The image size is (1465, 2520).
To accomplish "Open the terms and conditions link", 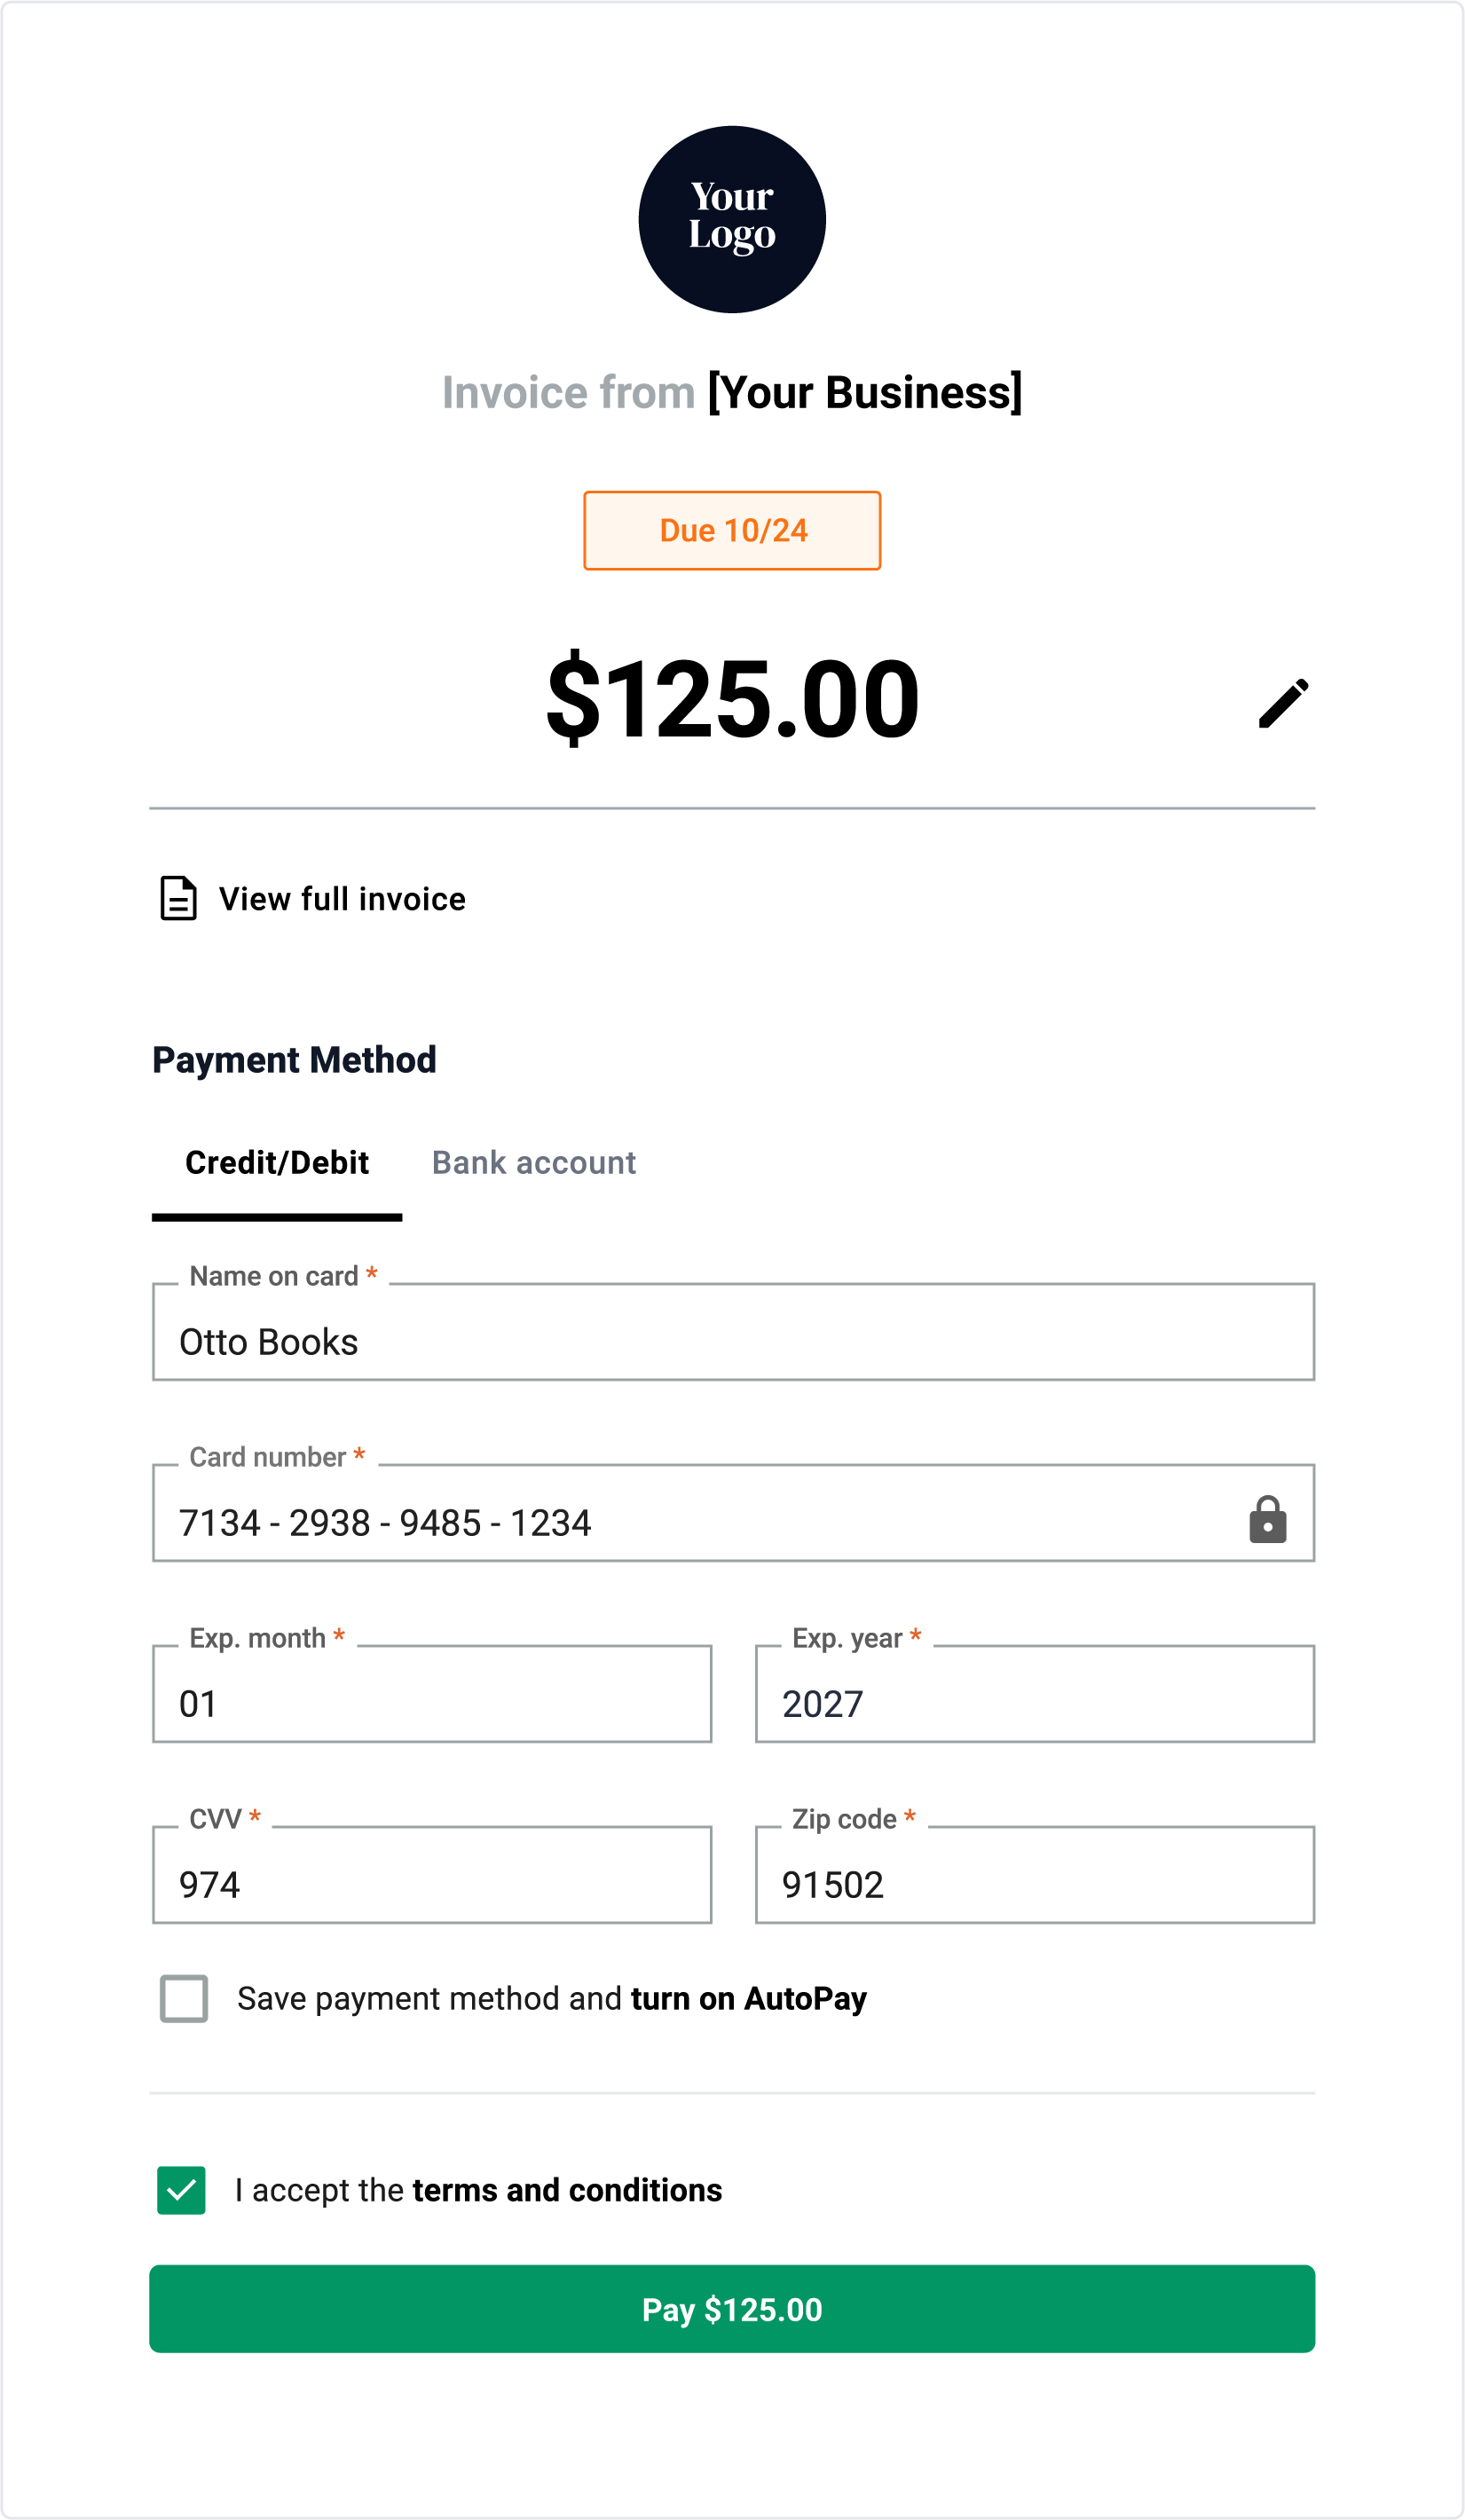I will point(567,2190).
